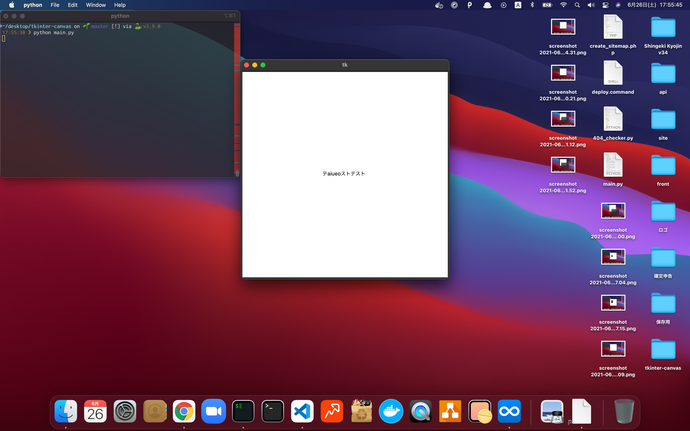Open the Terminal icon with prompt symbol
Screen dimensions: 690x431
(x=273, y=411)
